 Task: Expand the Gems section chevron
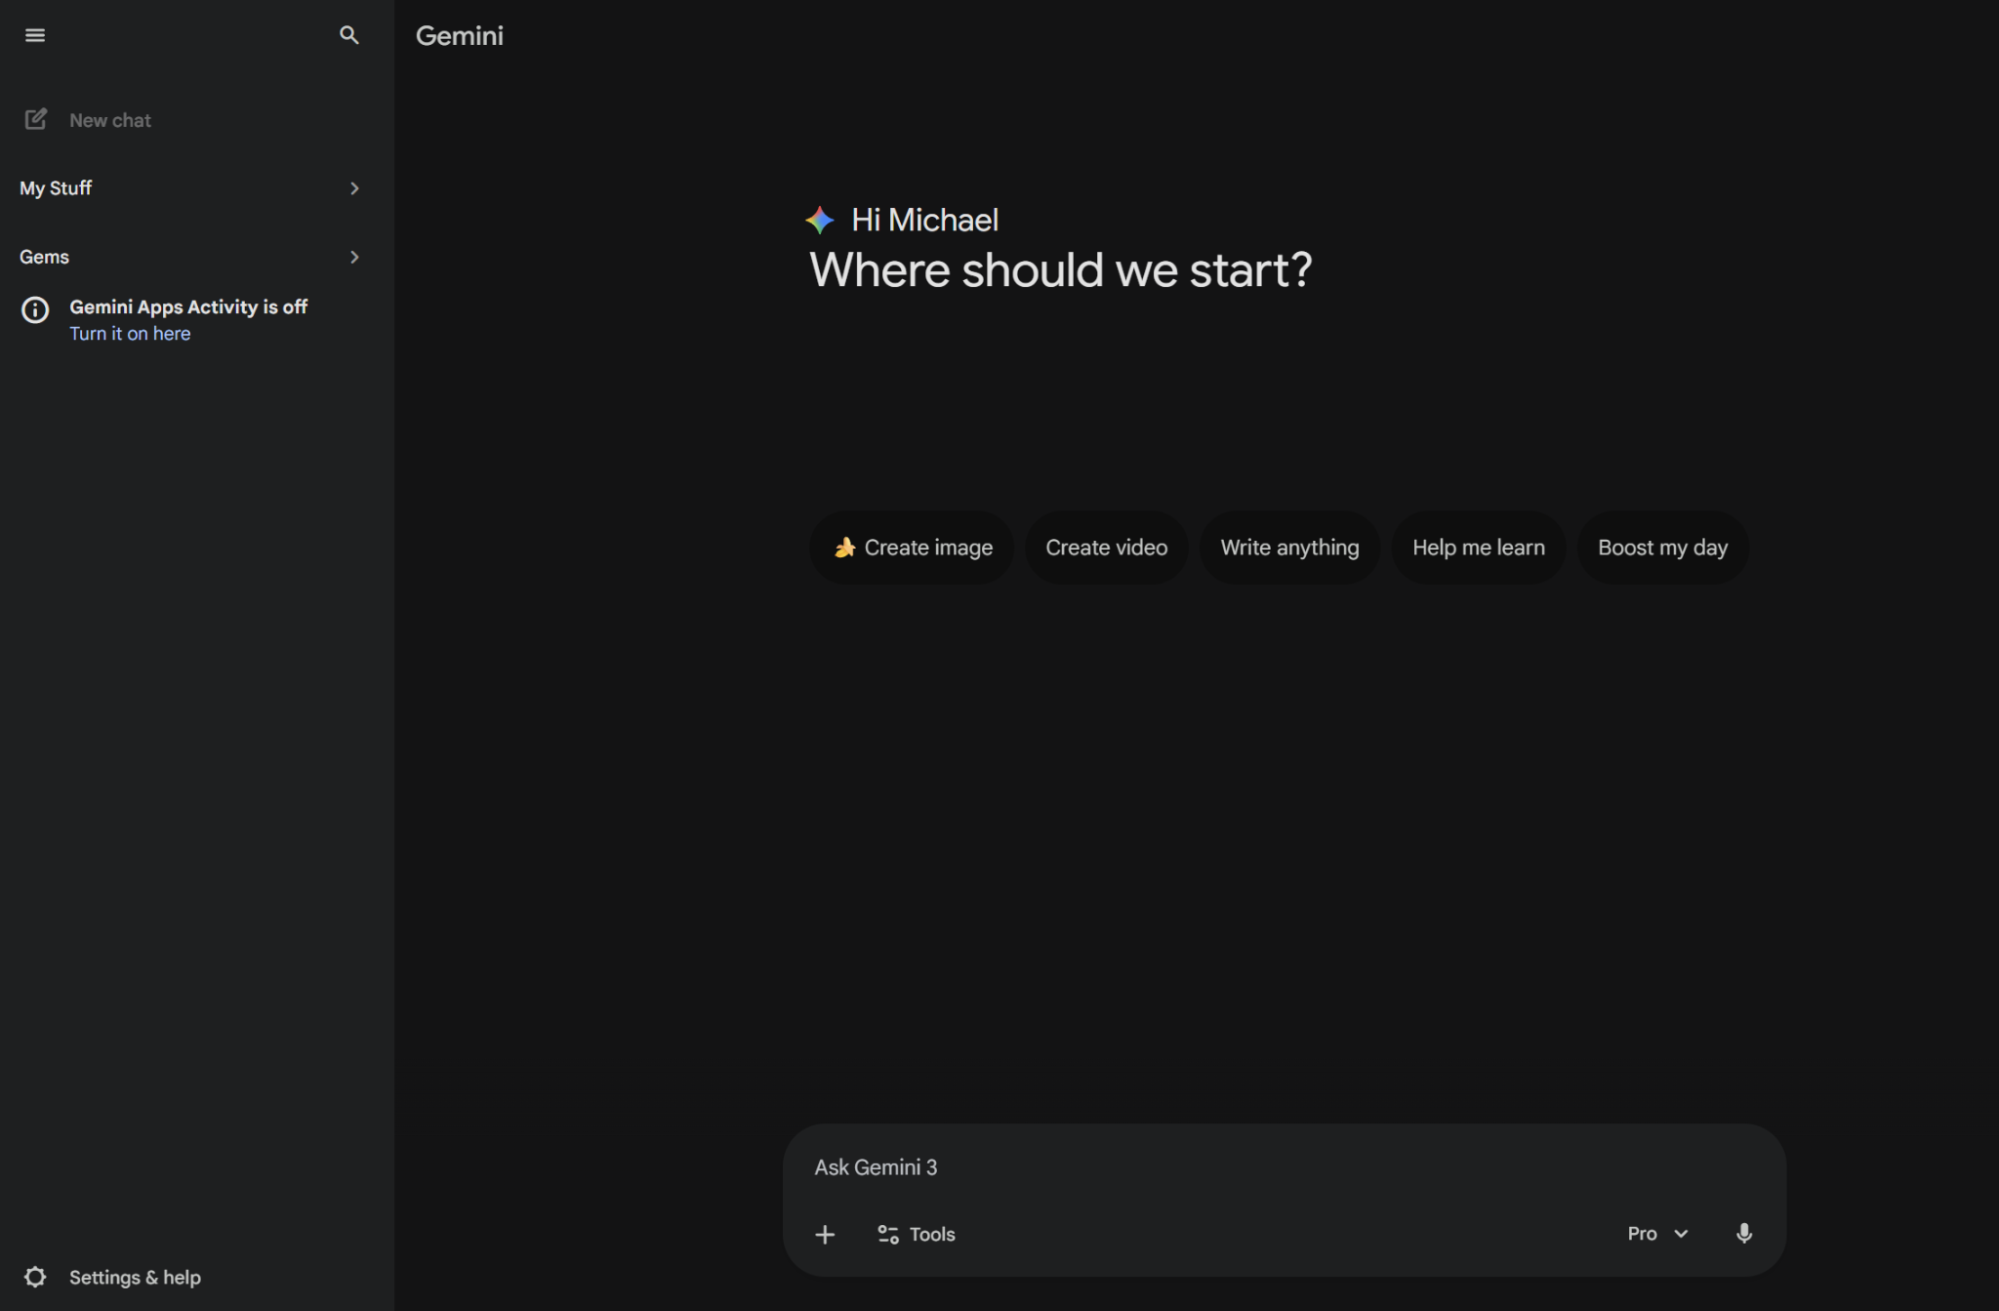(354, 257)
